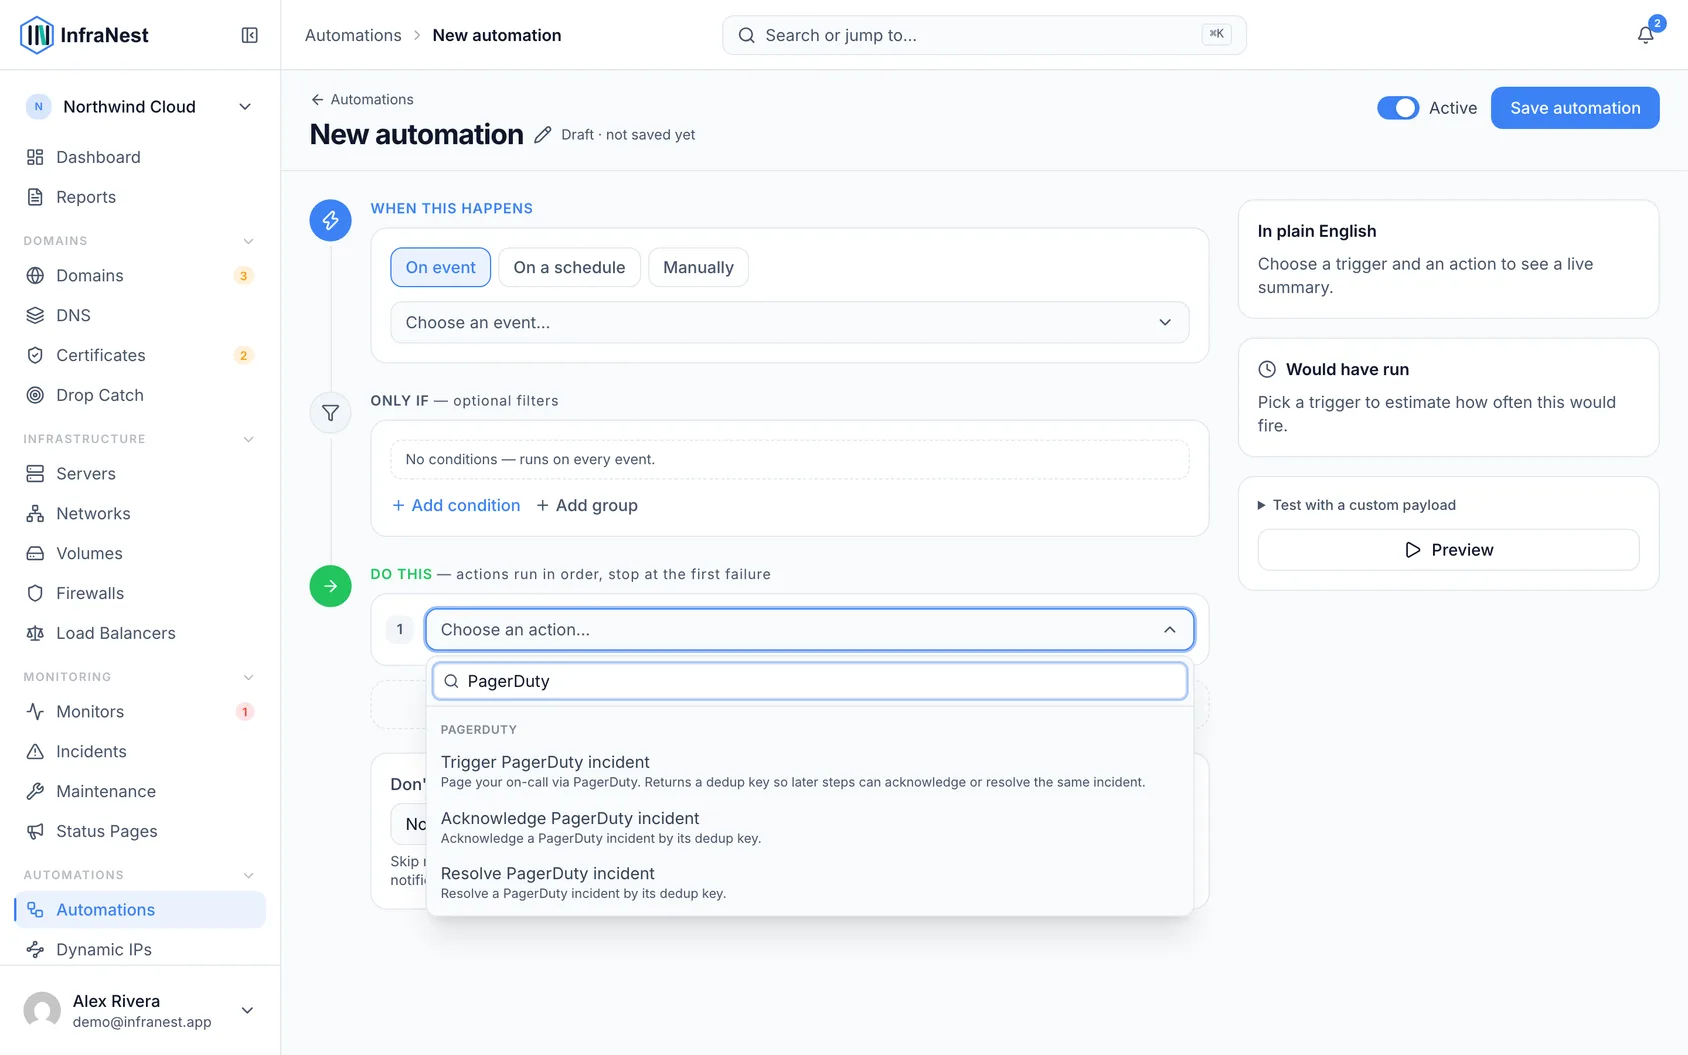Click the Firewalls shield icon
Screen dimensions: 1688x1055
pyautogui.click(x=35, y=593)
